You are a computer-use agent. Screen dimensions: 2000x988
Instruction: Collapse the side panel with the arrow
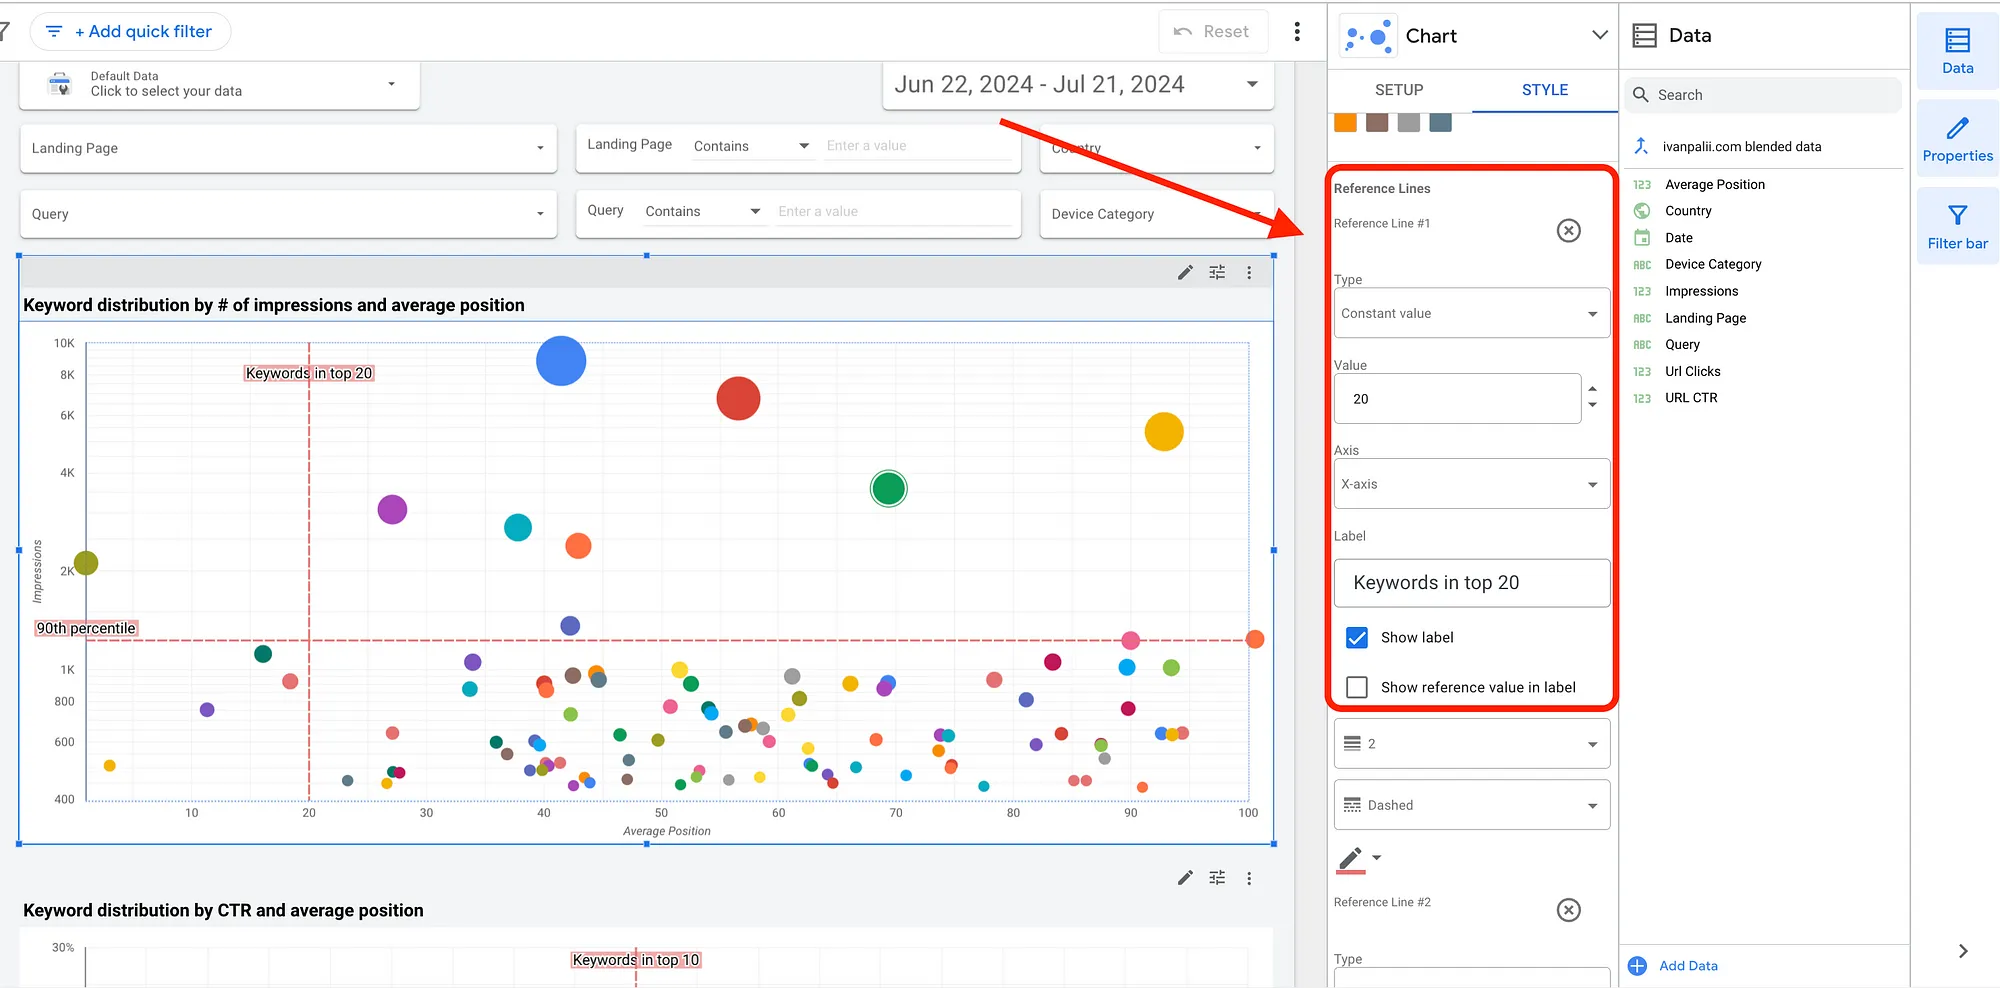point(1962,951)
